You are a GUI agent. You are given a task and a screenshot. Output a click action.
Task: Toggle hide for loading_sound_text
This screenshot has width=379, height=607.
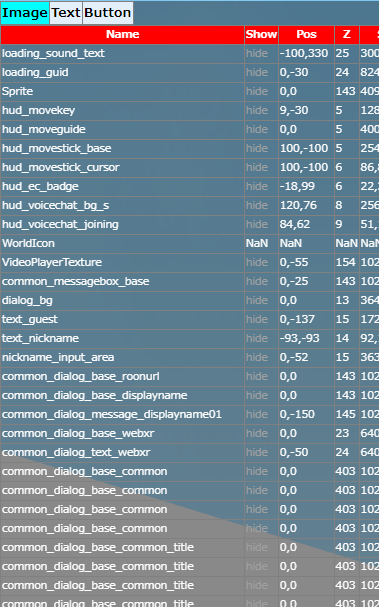pos(257,53)
